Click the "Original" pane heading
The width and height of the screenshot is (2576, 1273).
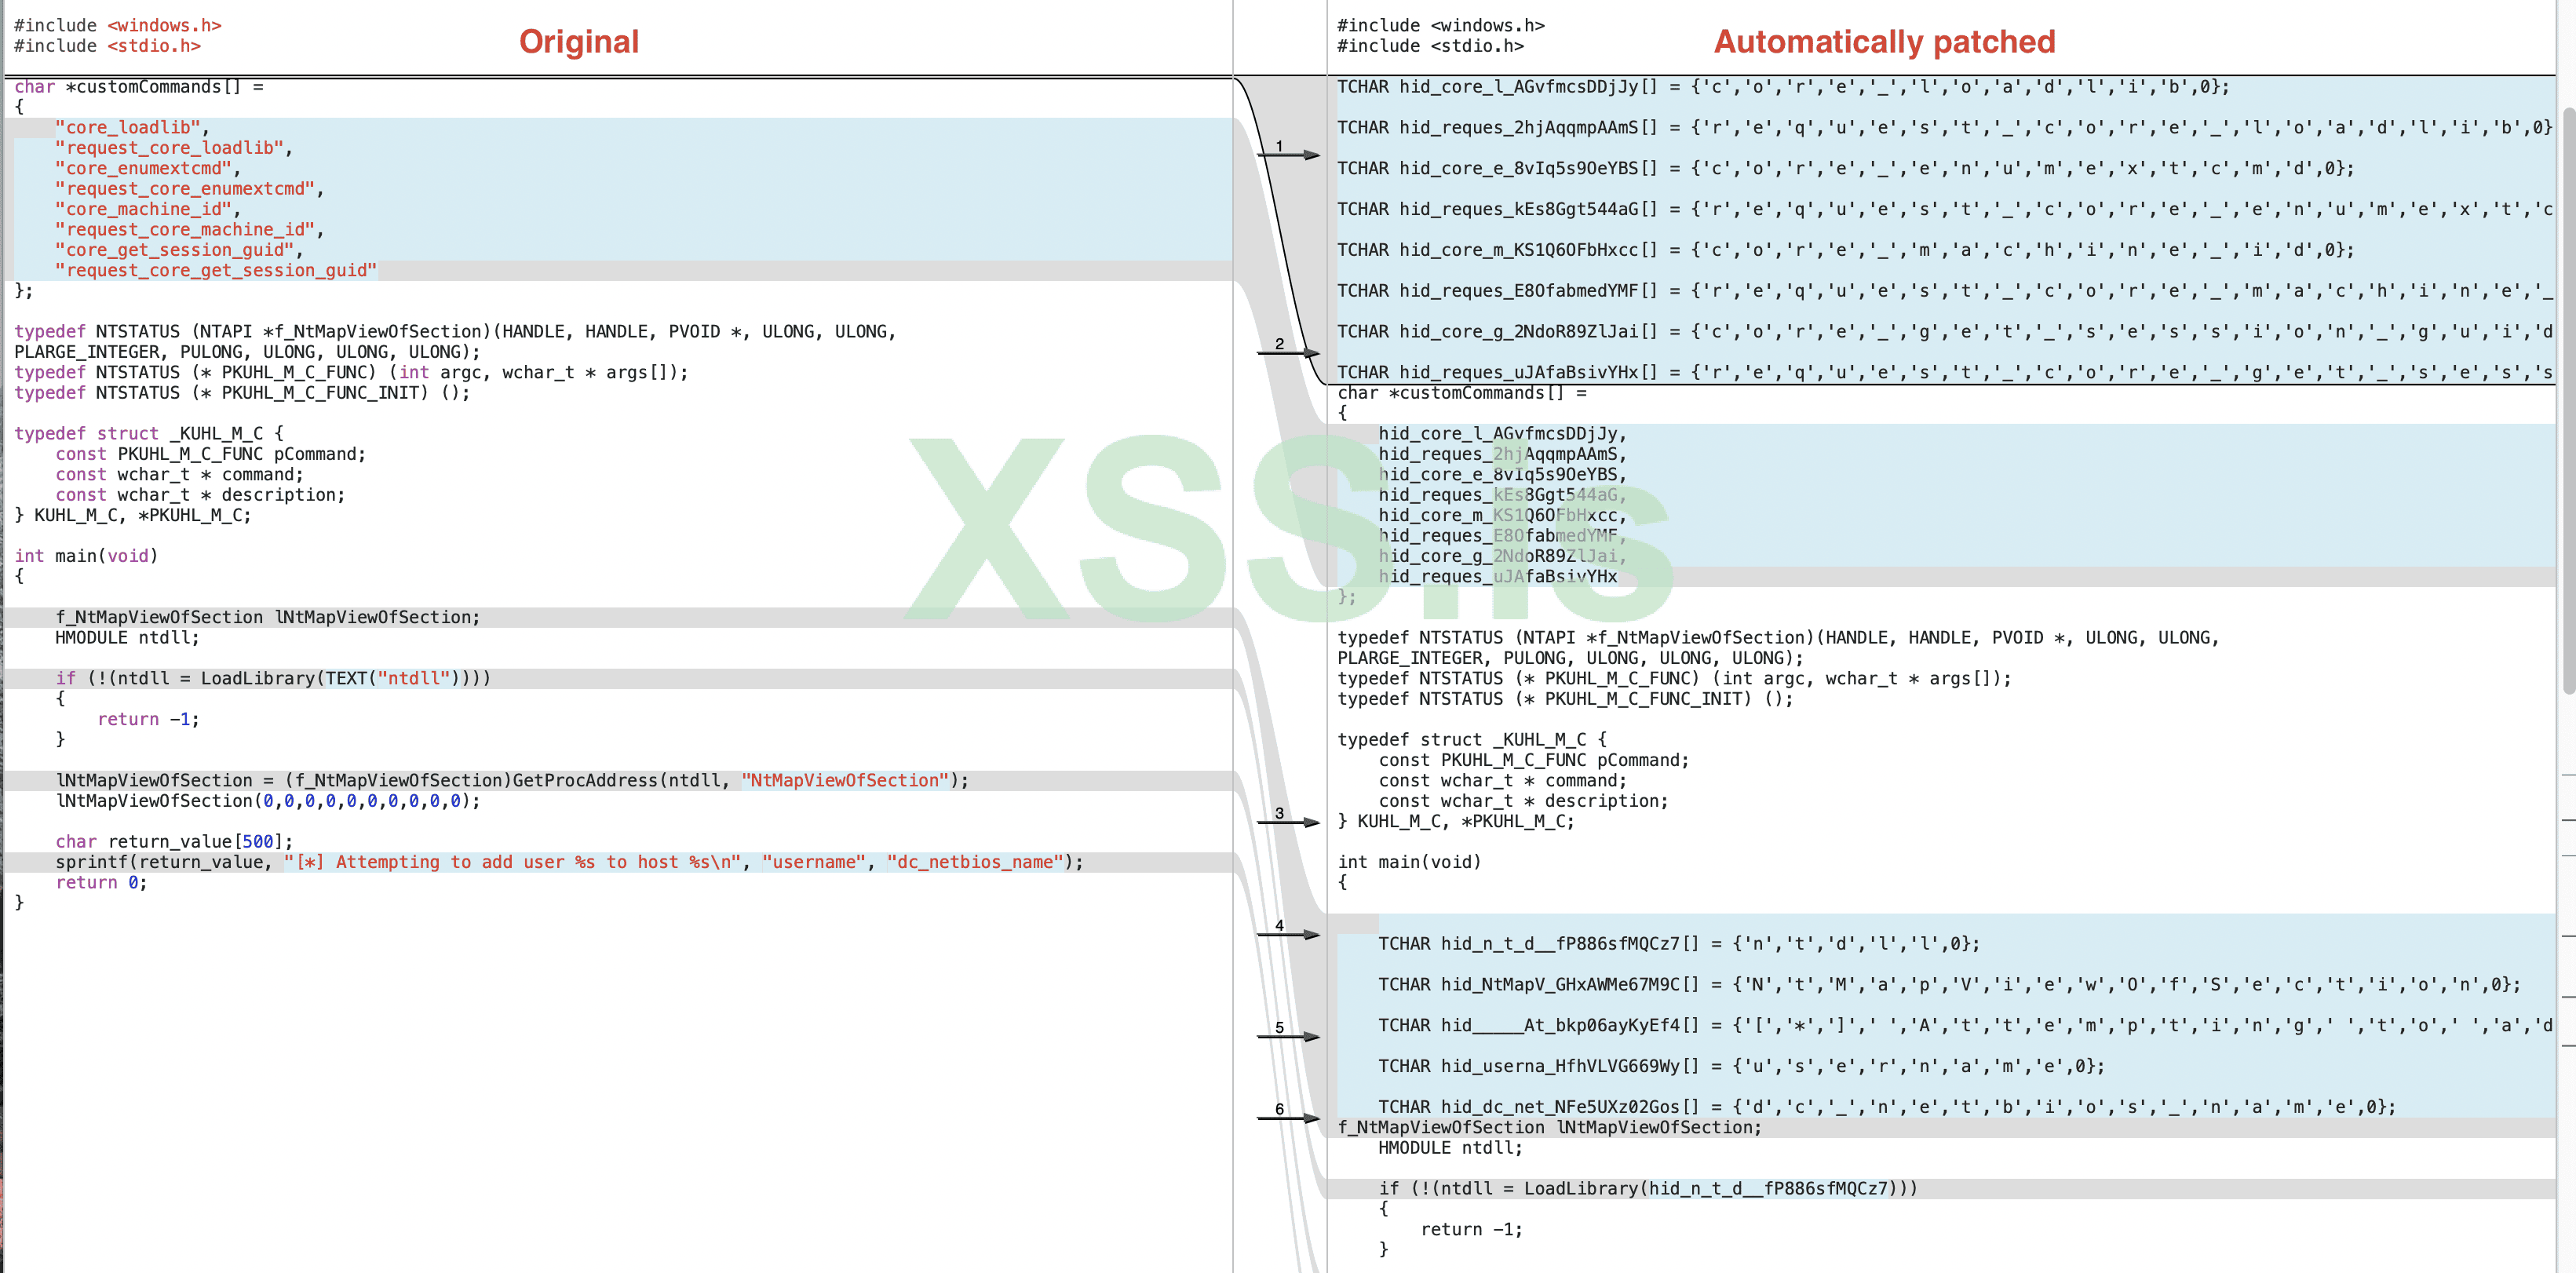point(578,42)
